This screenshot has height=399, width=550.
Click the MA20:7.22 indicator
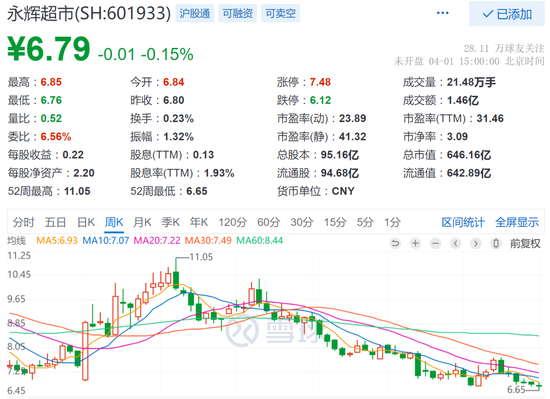157,241
